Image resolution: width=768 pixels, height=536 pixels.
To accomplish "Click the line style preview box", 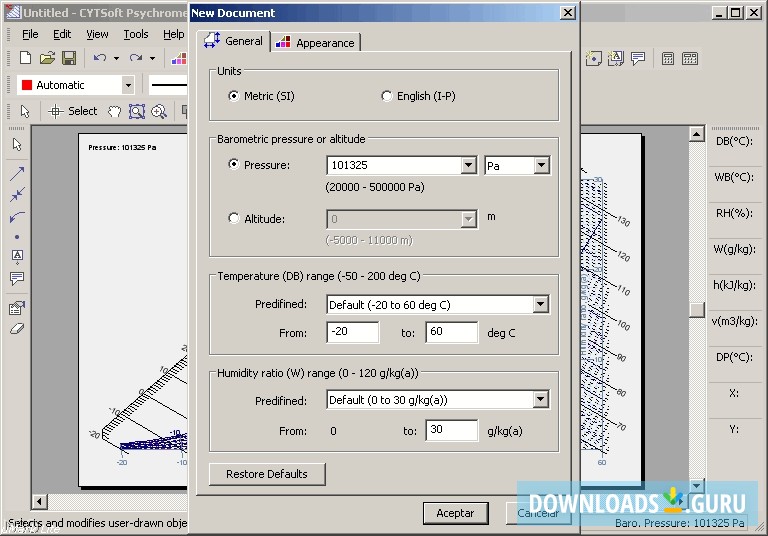I will (168, 85).
